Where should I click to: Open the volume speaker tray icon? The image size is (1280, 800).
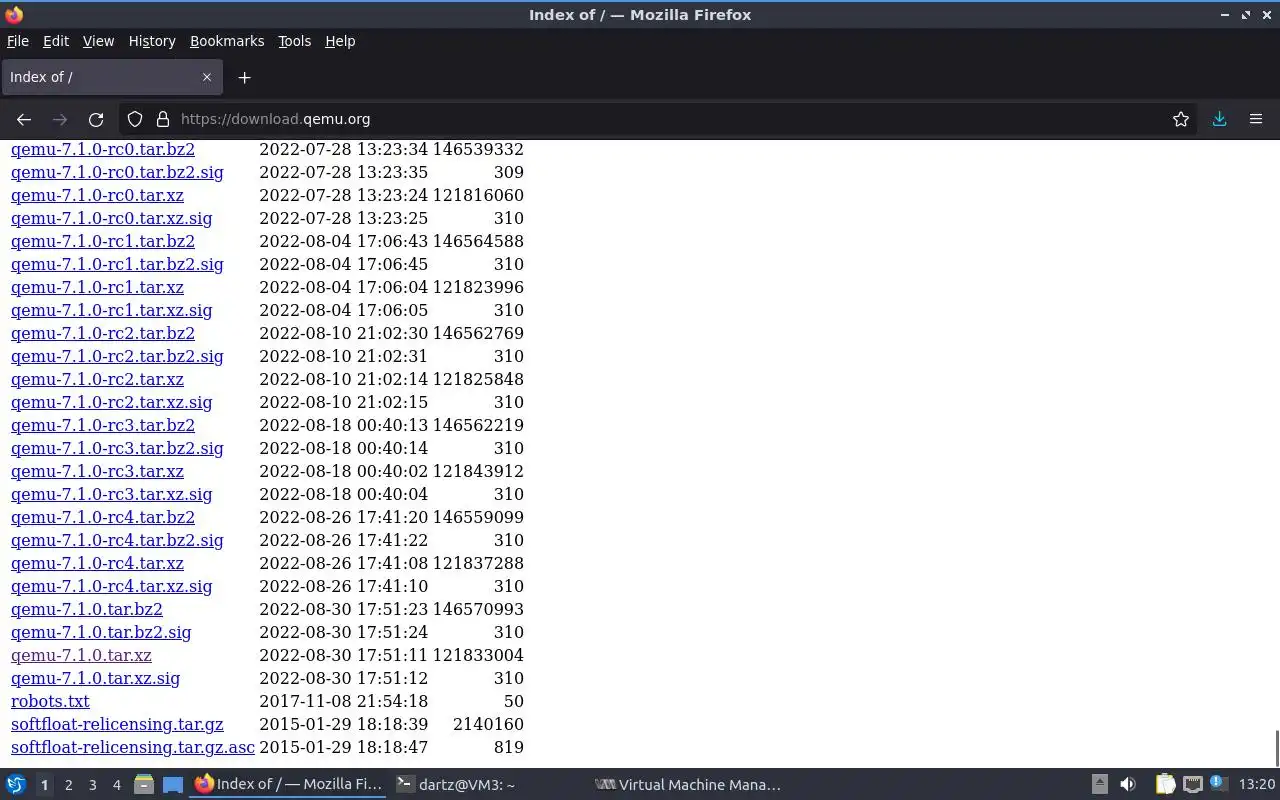tap(1128, 785)
